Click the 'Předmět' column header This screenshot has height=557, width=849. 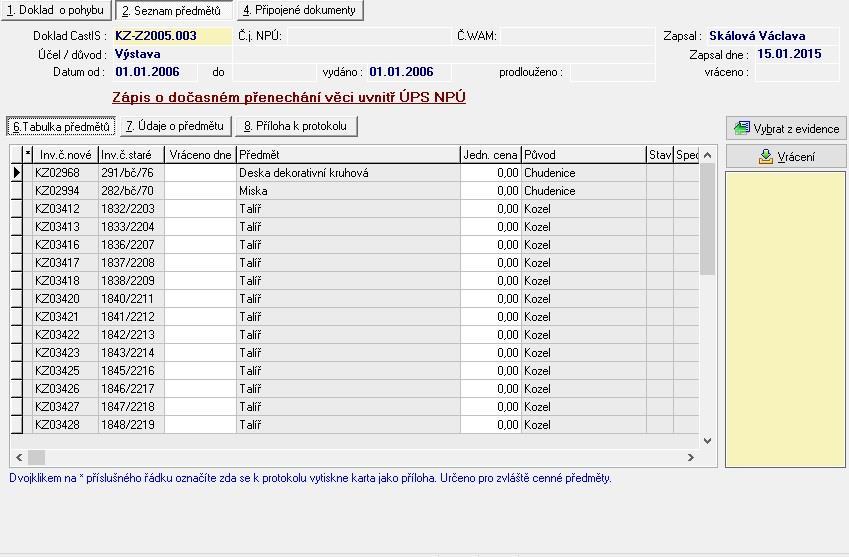pyautogui.click(x=348, y=155)
